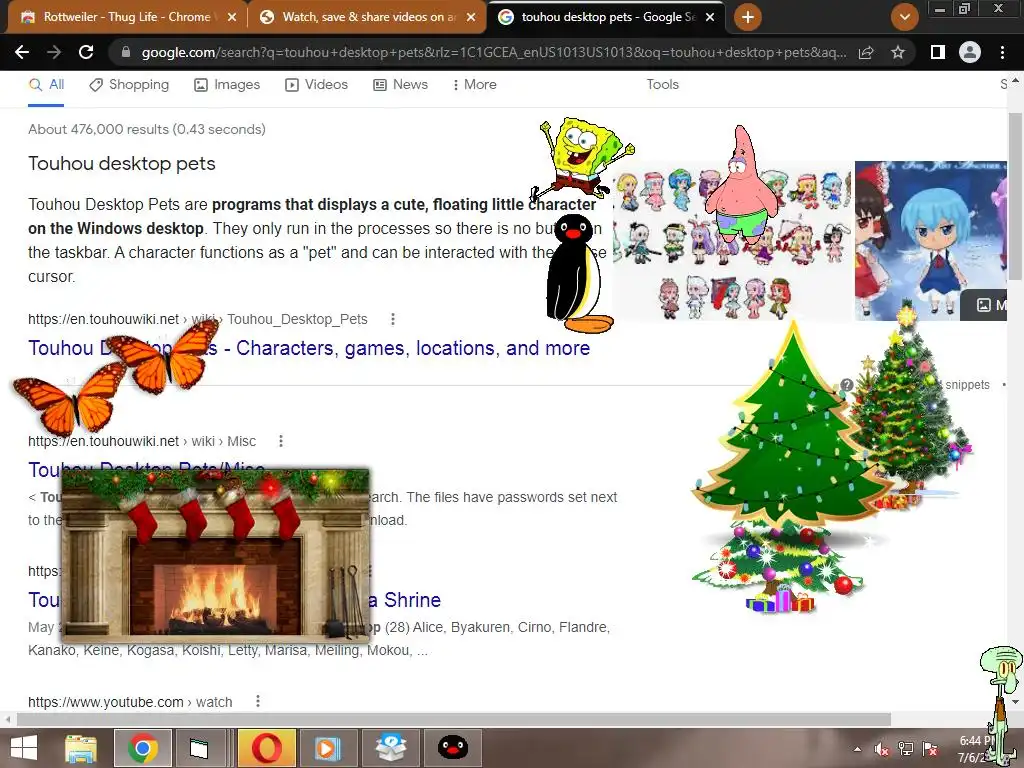The width and height of the screenshot is (1024, 768).
Task: Click the Pingu app taskbar icon
Action: coord(453,748)
